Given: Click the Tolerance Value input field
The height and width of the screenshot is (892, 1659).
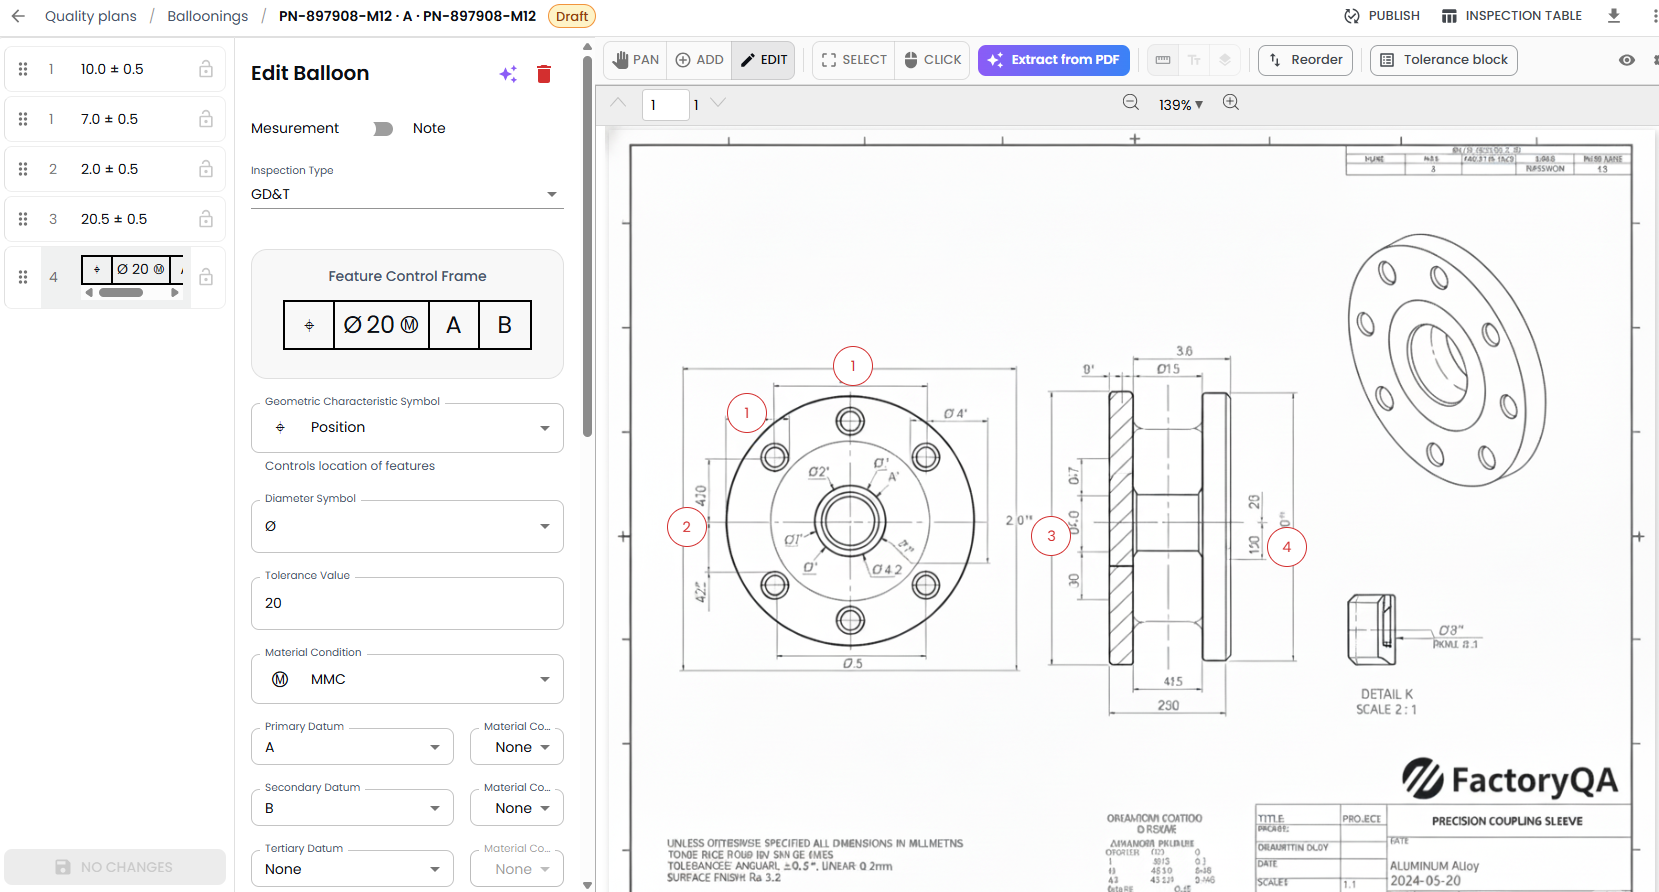Looking at the screenshot, I should [407, 603].
